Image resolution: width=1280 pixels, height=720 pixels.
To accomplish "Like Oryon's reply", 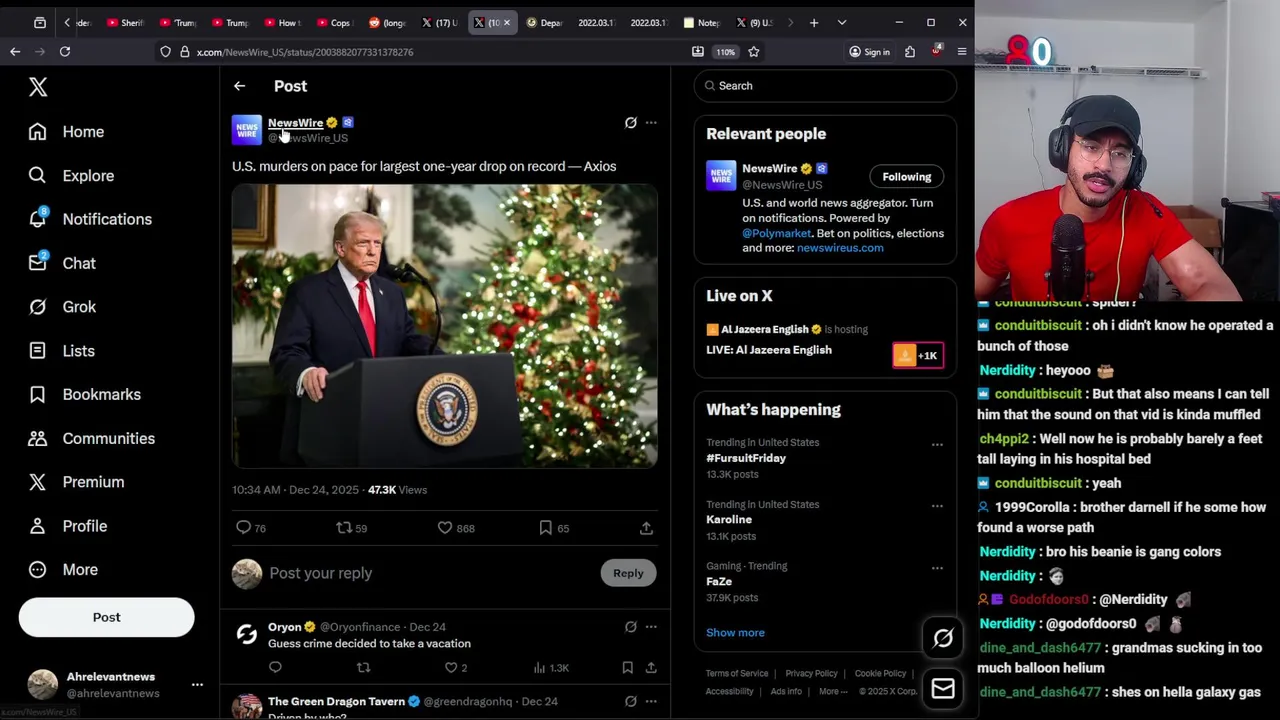I will tap(451, 667).
